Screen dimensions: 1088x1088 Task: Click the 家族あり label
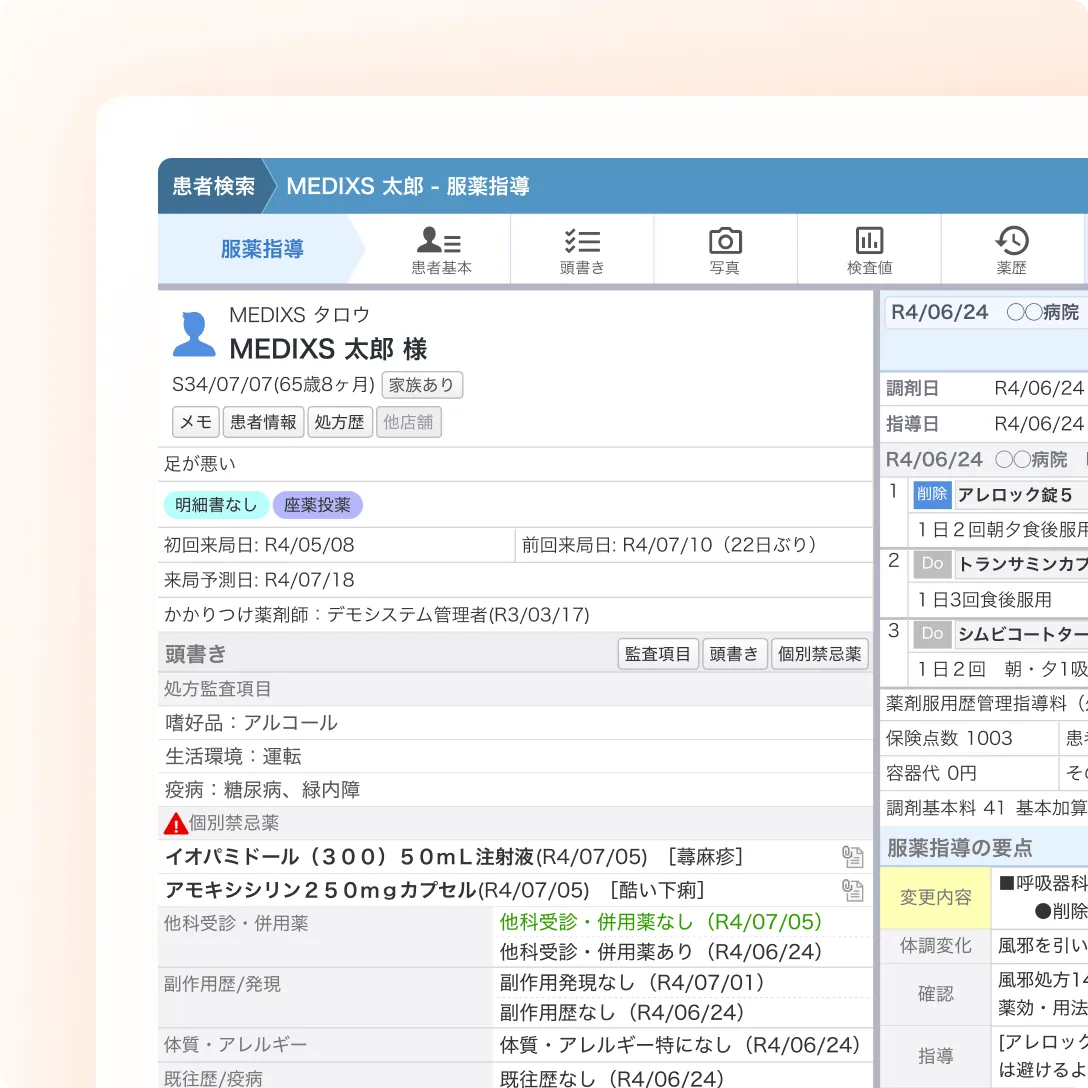(x=421, y=384)
